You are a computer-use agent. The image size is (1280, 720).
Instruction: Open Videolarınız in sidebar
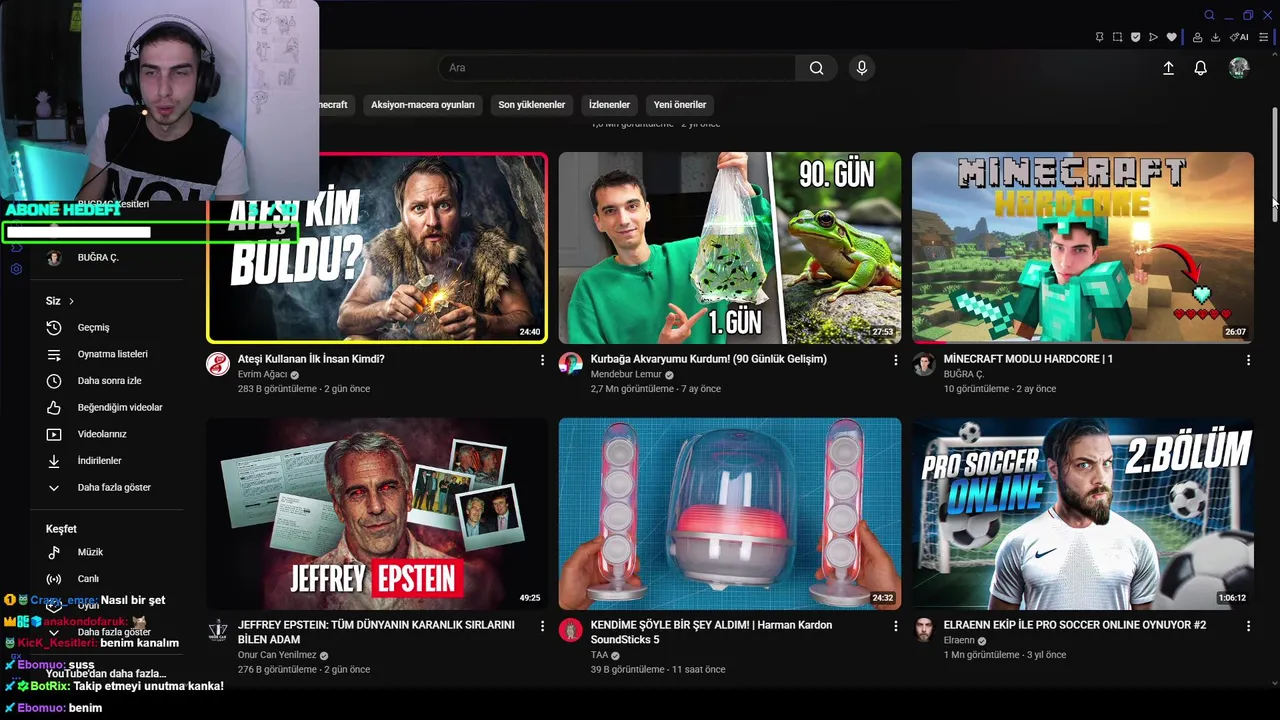[102, 434]
